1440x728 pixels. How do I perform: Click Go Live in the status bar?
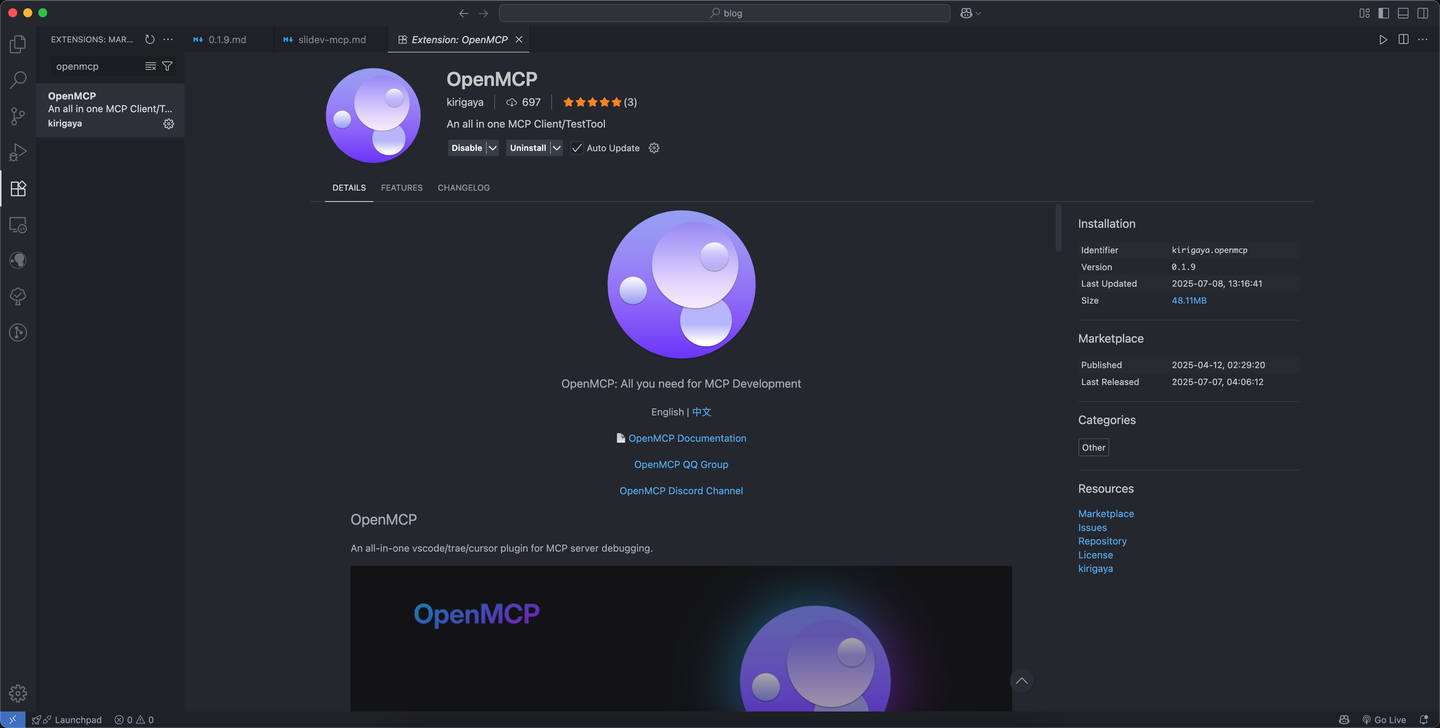(x=1384, y=719)
